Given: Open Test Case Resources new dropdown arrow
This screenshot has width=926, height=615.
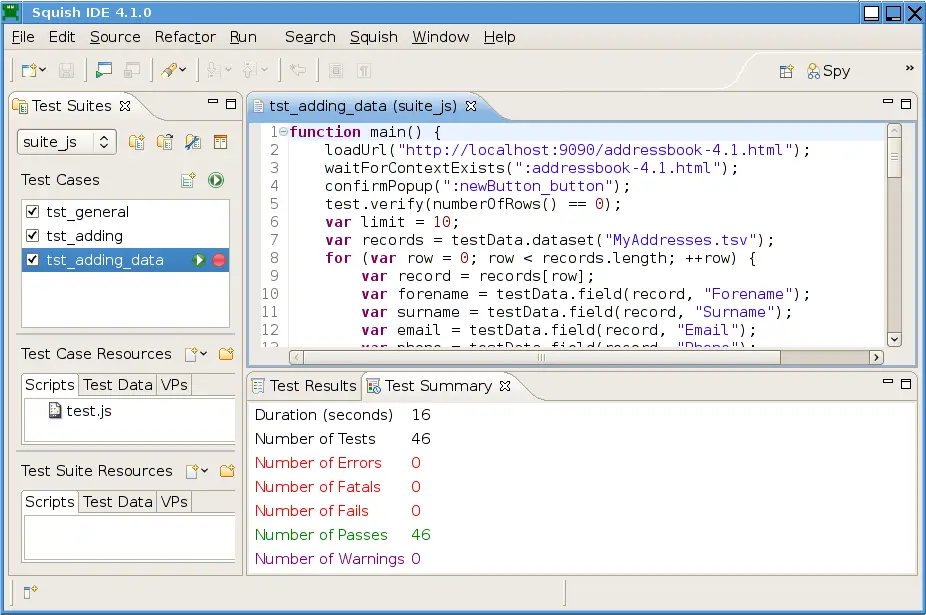Looking at the screenshot, I should click(204, 353).
